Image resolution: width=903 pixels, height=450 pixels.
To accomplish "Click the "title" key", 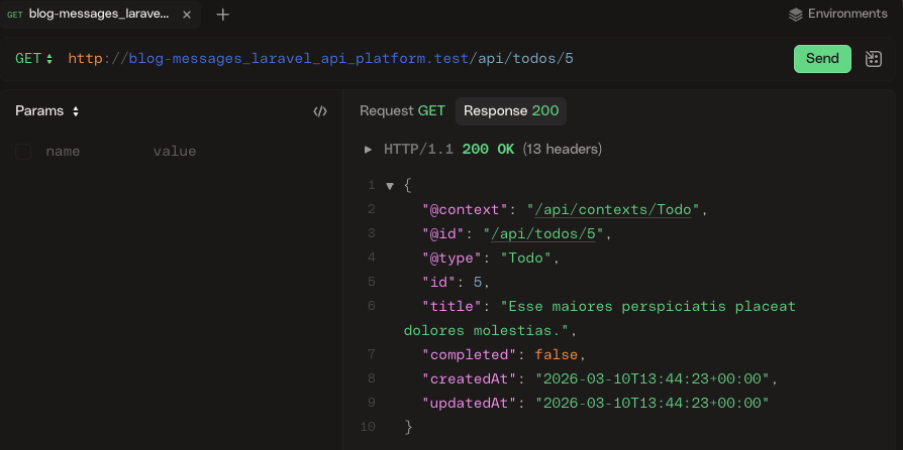I will (x=452, y=307).
